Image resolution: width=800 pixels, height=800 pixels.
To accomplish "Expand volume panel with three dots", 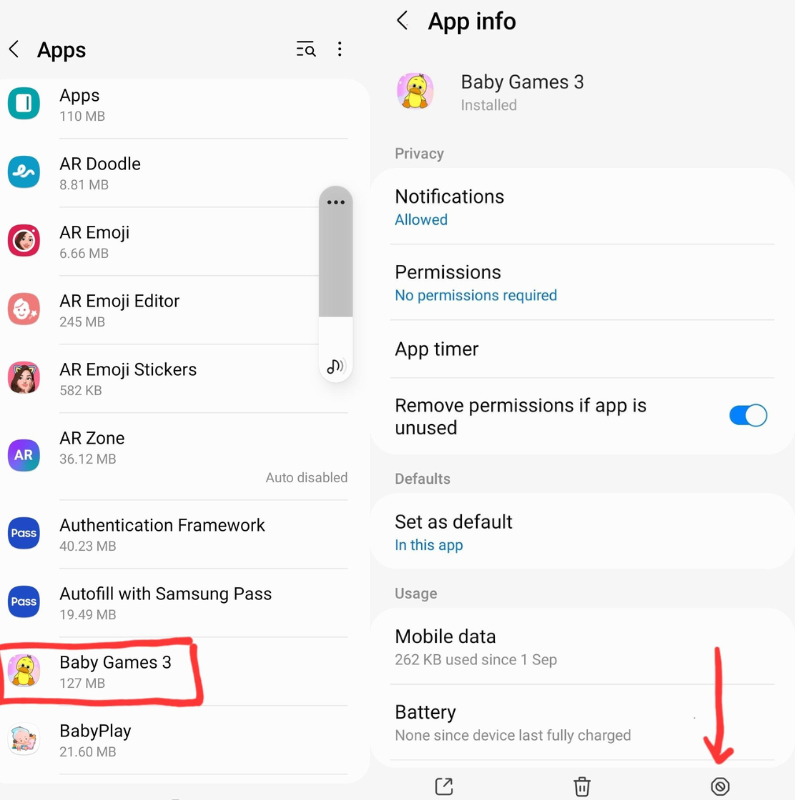I will pyautogui.click(x=336, y=202).
